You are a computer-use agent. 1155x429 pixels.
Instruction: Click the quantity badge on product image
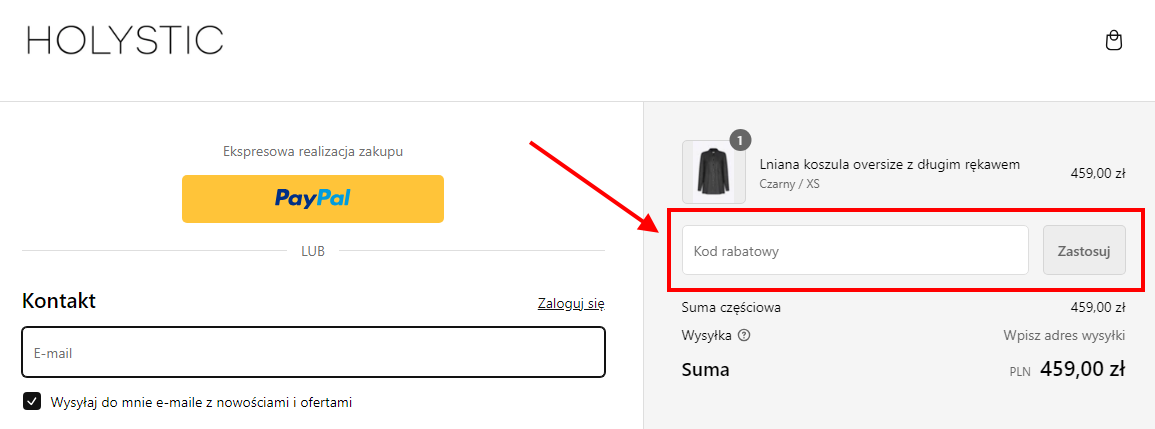click(x=740, y=139)
